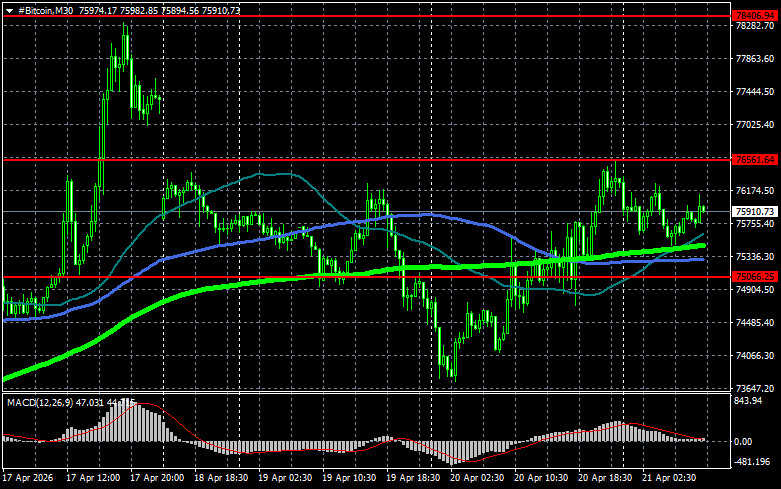Select the red 76561.64 price level label

[755, 160]
